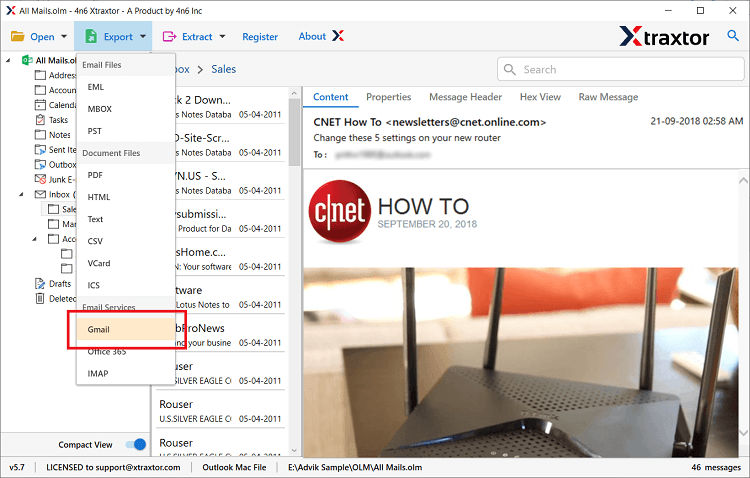Viewport: 750px width, 478px height.
Task: Choose PST export format
Action: click(125, 131)
